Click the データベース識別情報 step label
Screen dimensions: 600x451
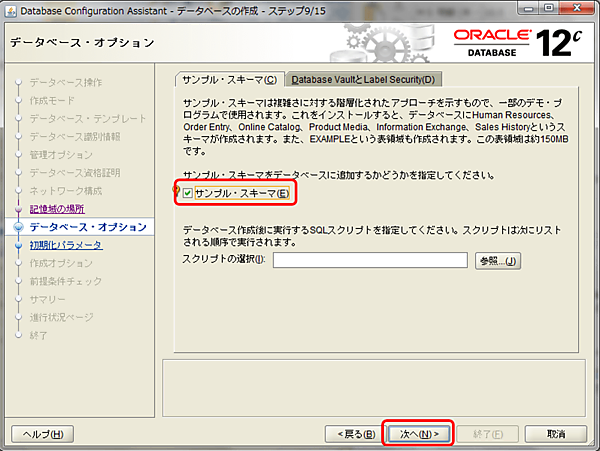click(75, 137)
